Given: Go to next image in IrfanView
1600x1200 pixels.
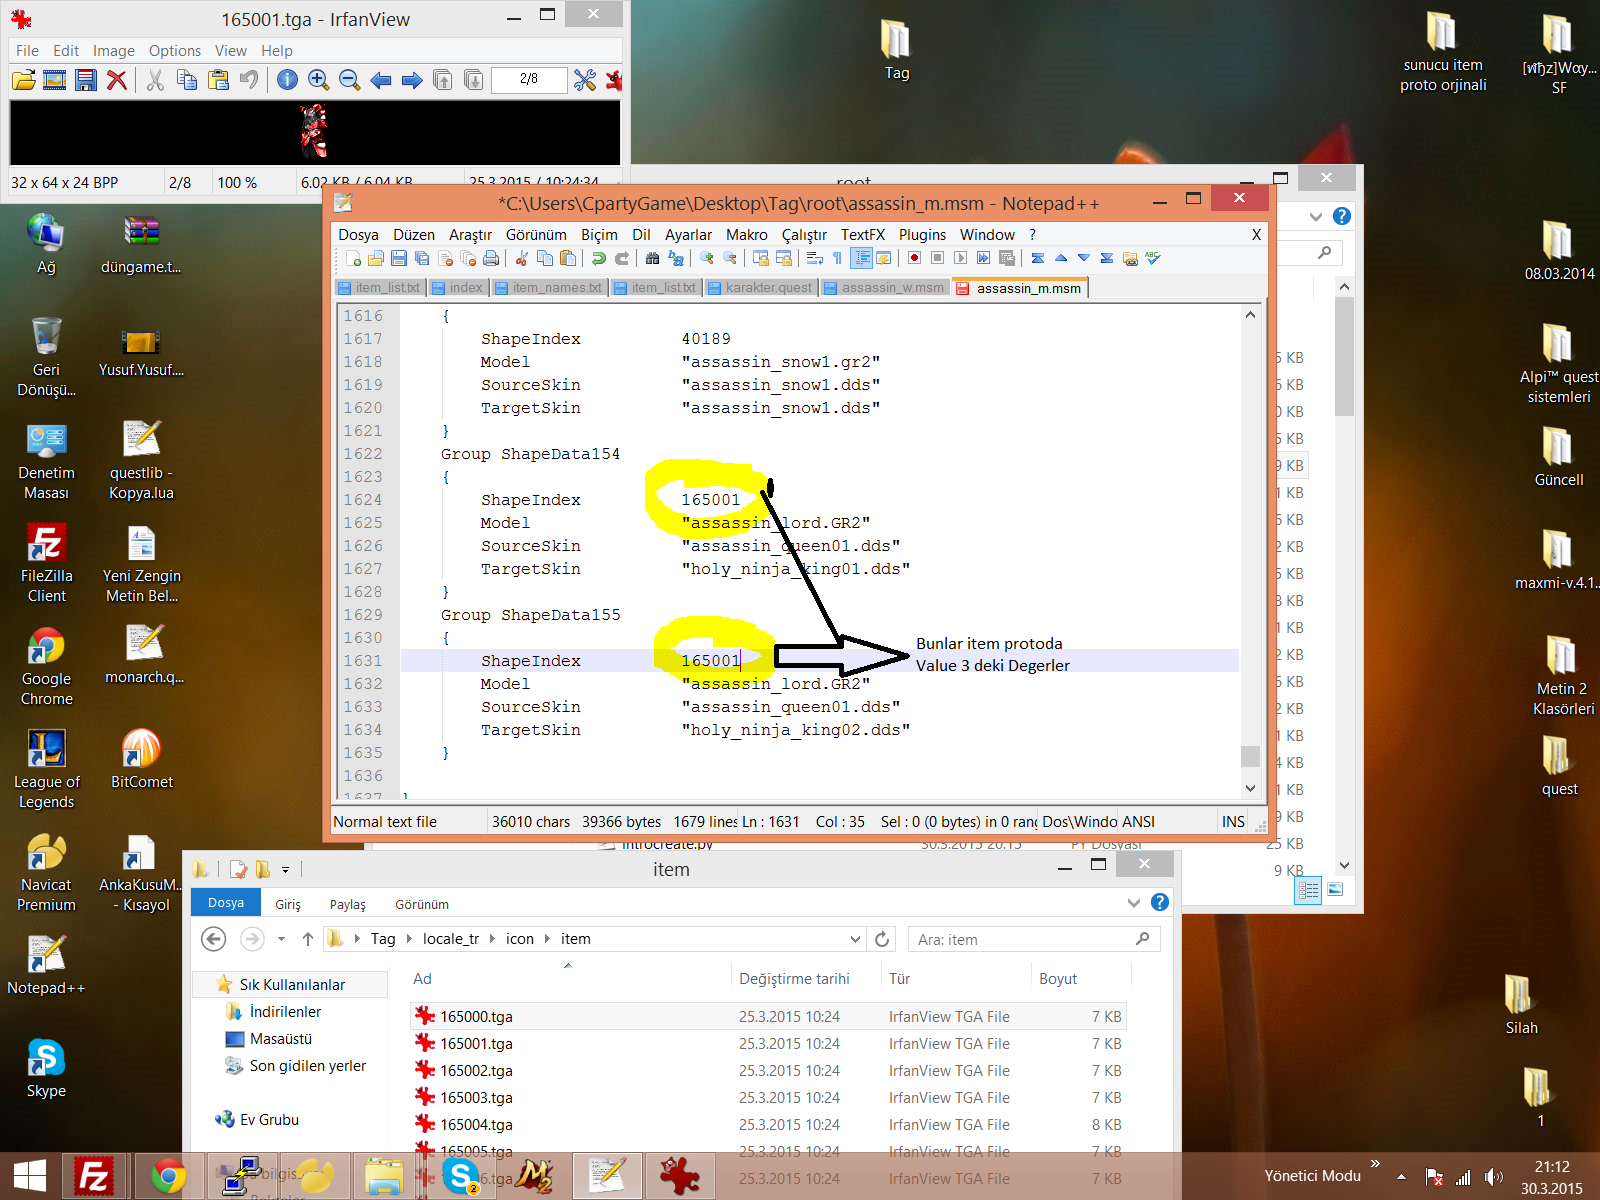Looking at the screenshot, I should 411,80.
